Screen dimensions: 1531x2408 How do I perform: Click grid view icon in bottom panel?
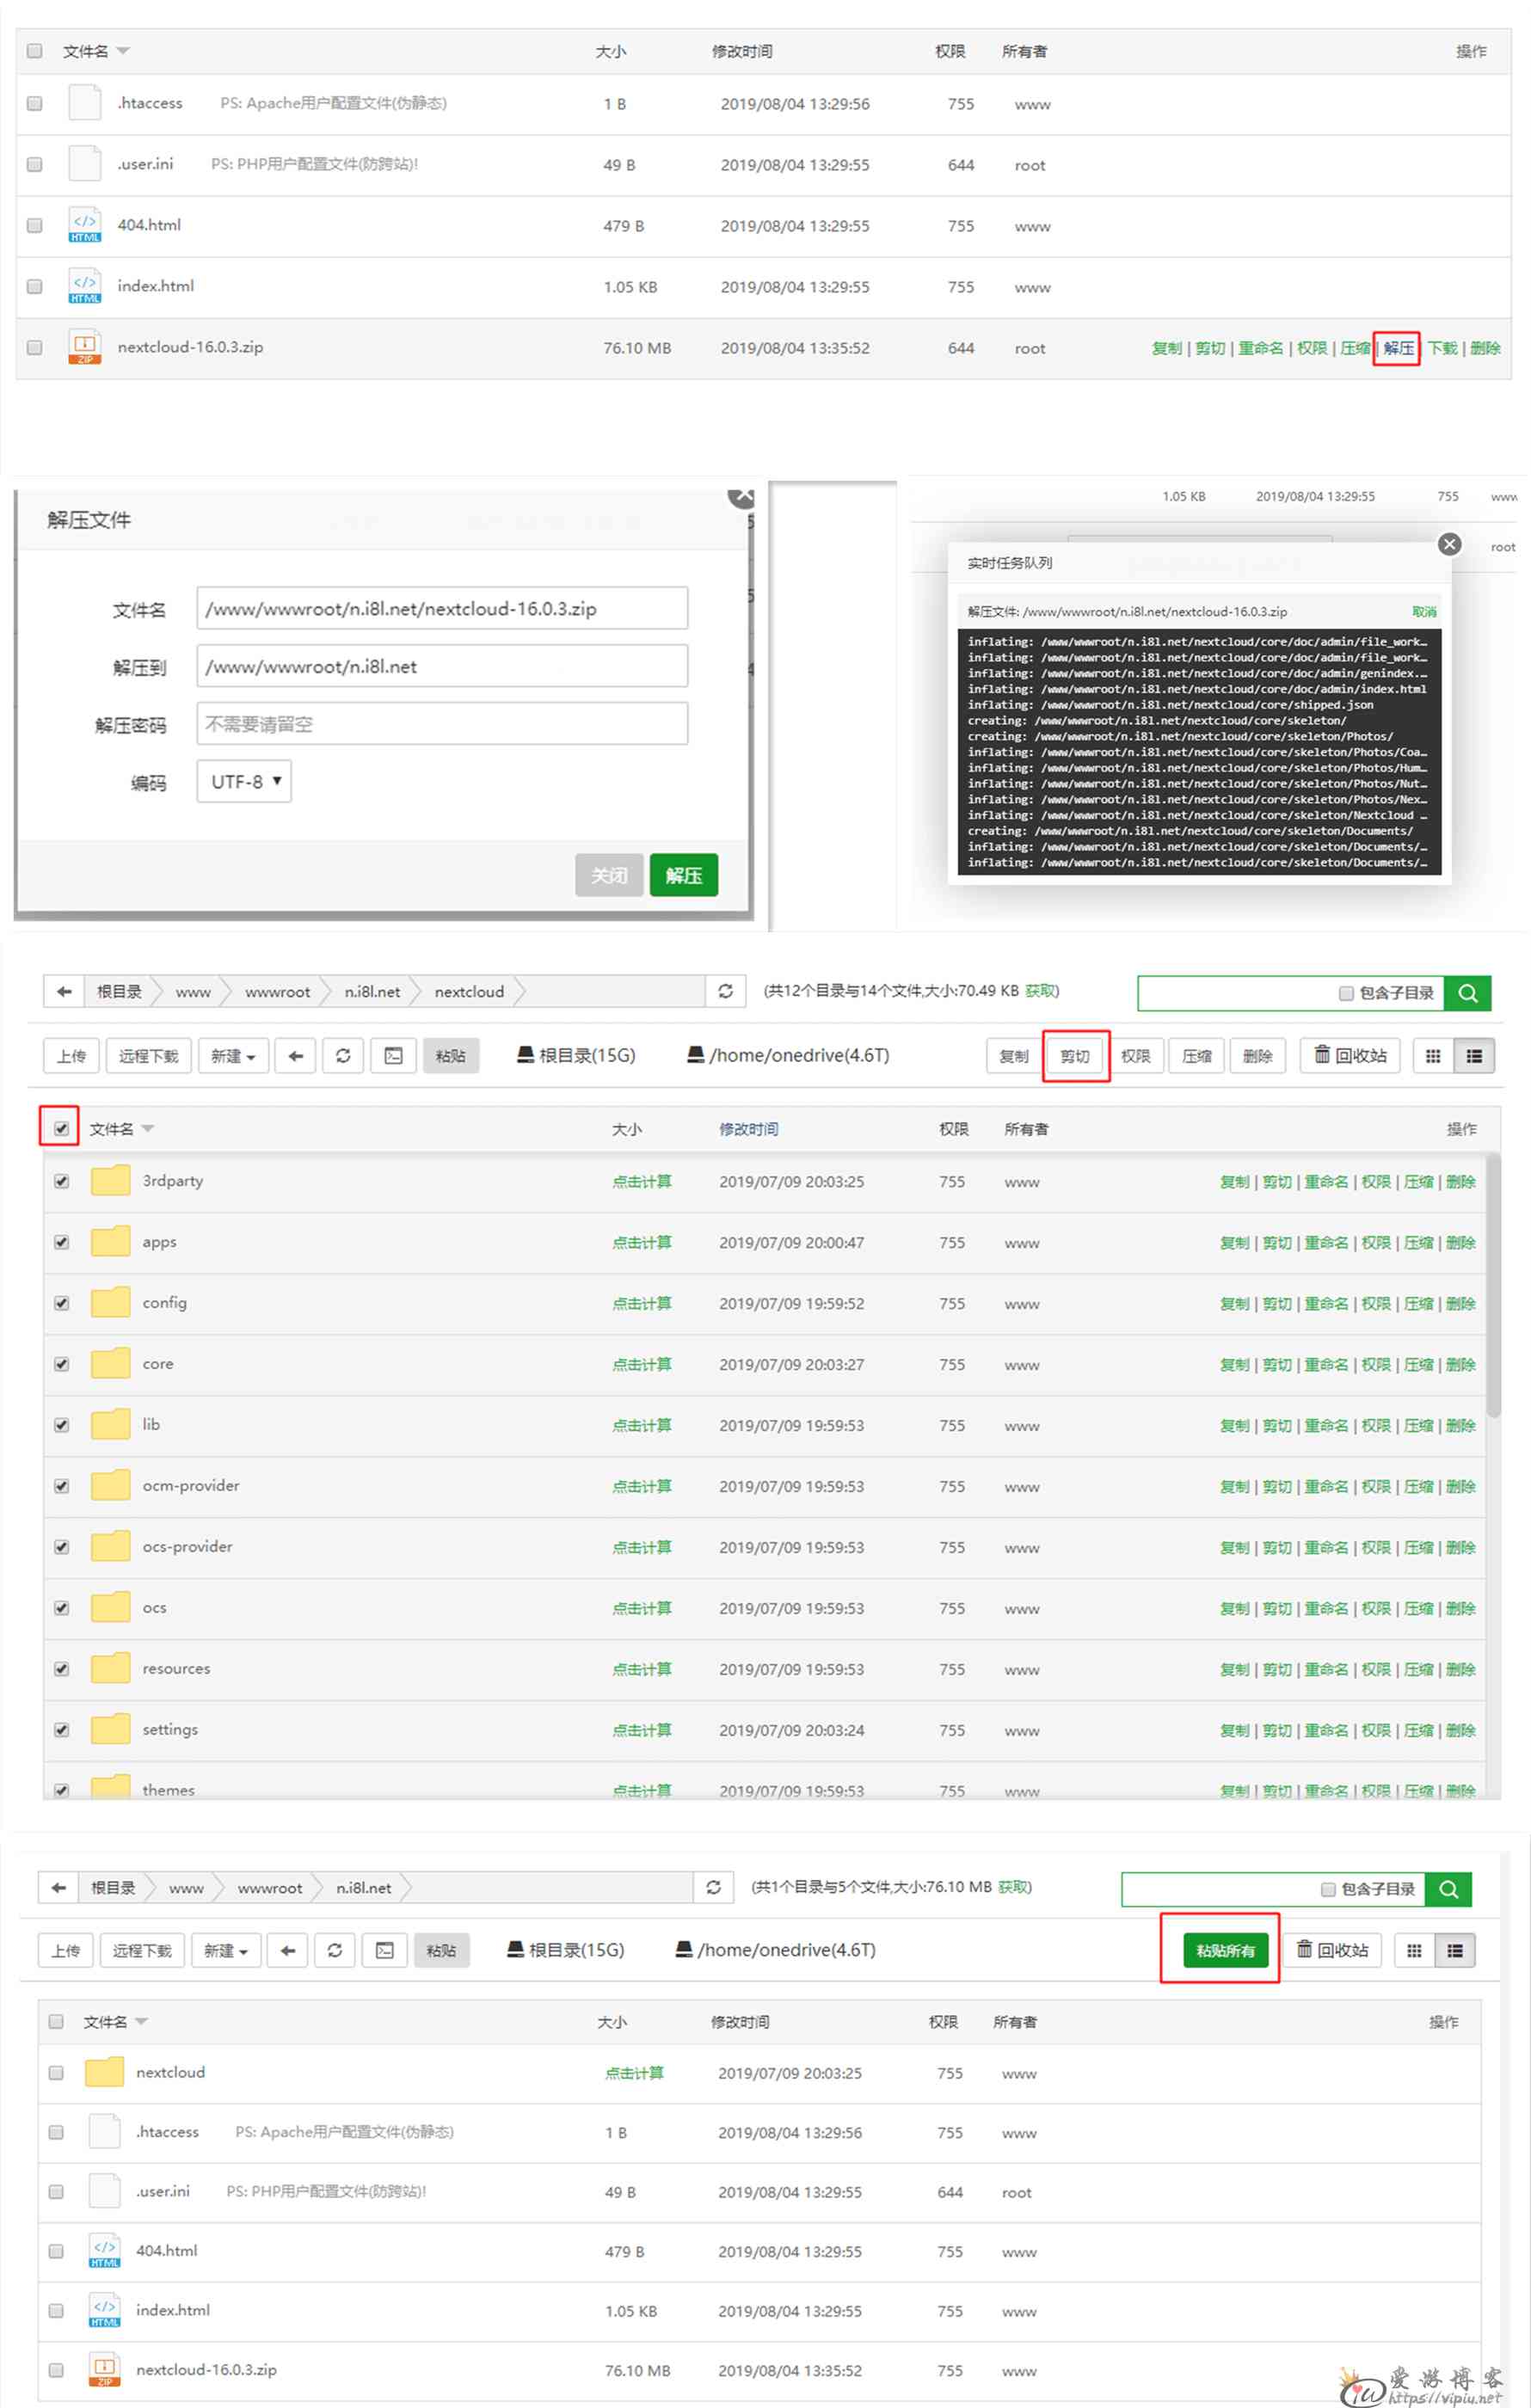coord(1414,1950)
